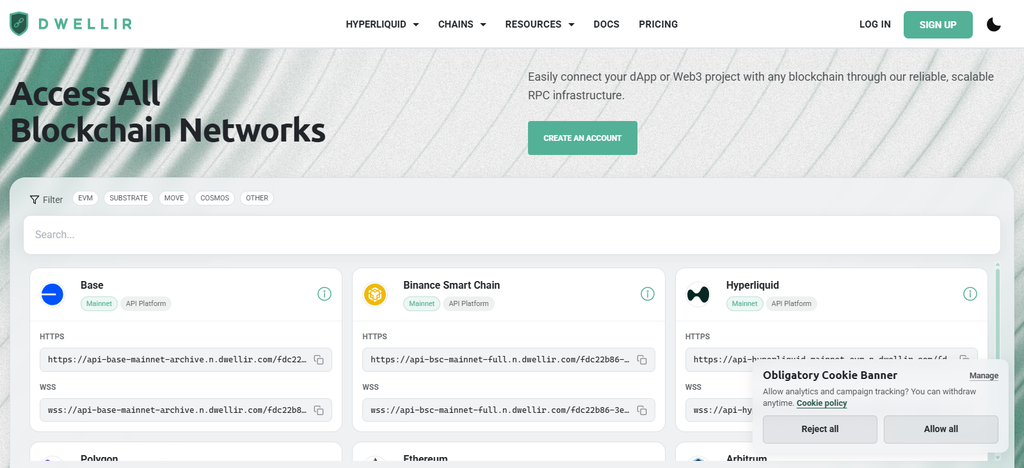Select the Base WSS endpoint URL
1024x468 pixels.
pos(177,411)
